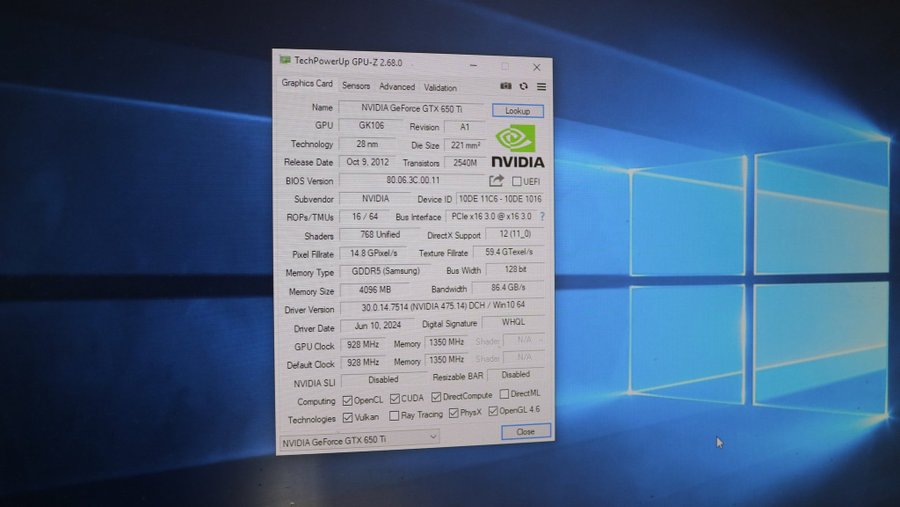This screenshot has height=507, width=900.
Task: Click the Subvendor field showing NVIDIA
Action: 375,198
